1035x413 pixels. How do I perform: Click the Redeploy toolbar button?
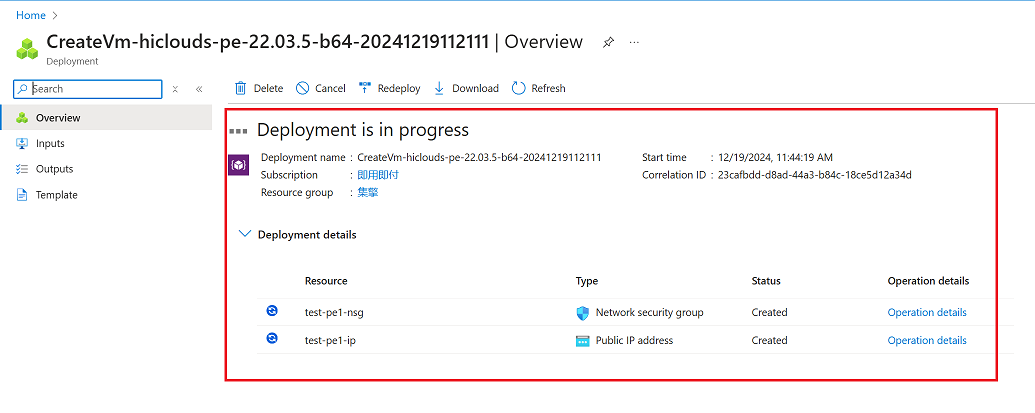(389, 88)
